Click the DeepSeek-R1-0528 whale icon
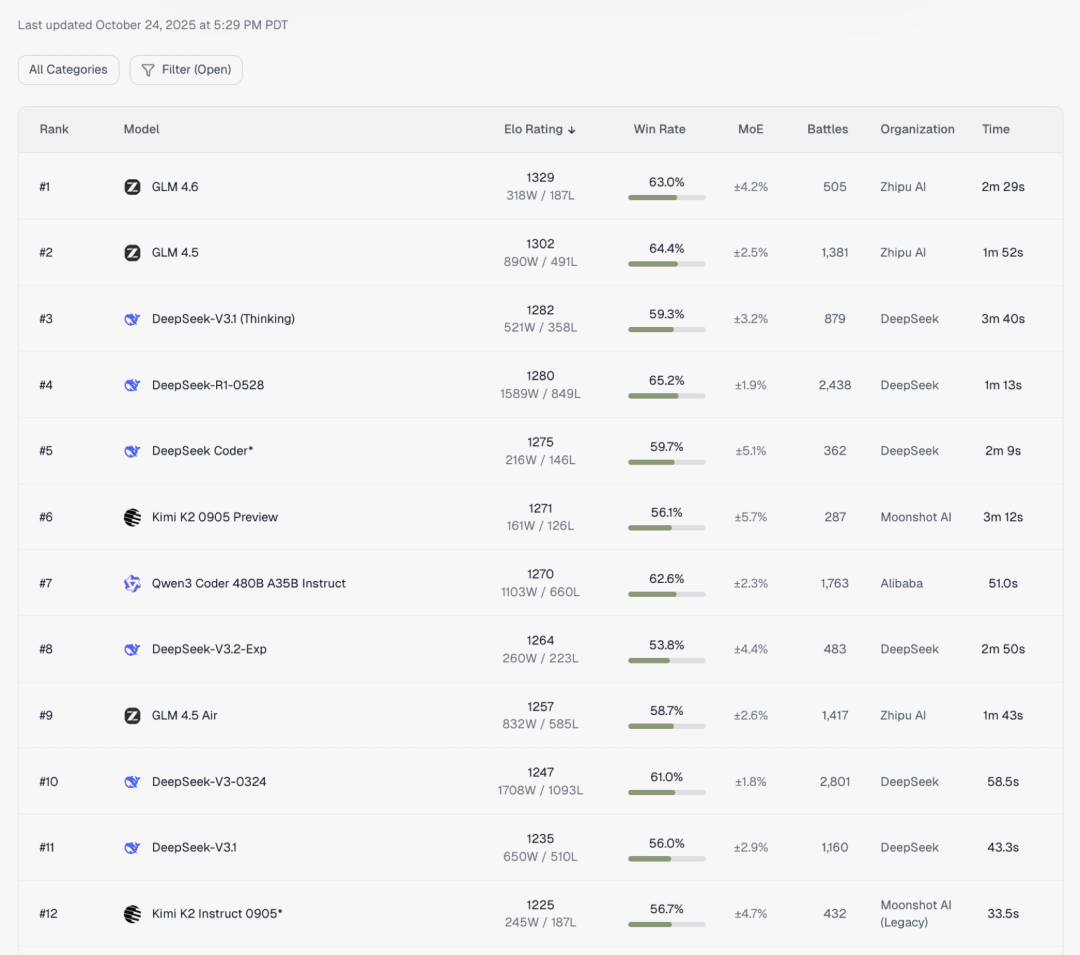Viewport: 1080px width, 955px height. (x=132, y=385)
